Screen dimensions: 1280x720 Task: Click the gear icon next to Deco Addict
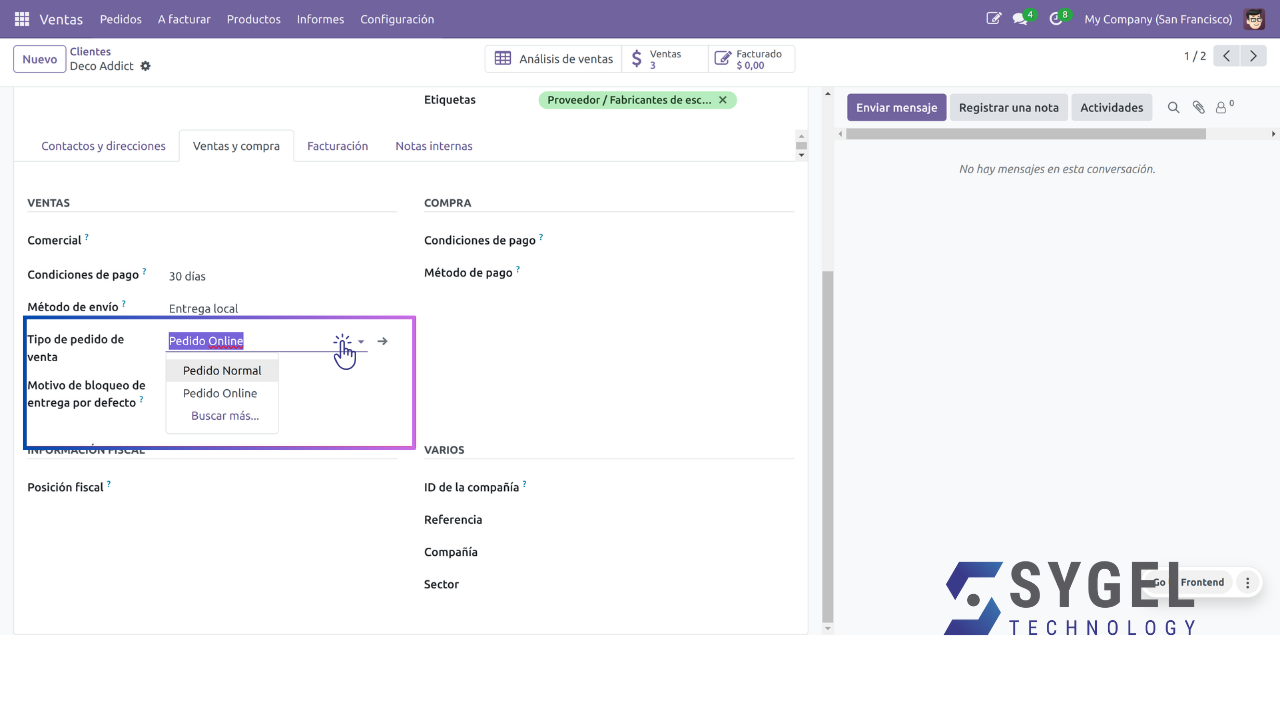click(x=145, y=66)
